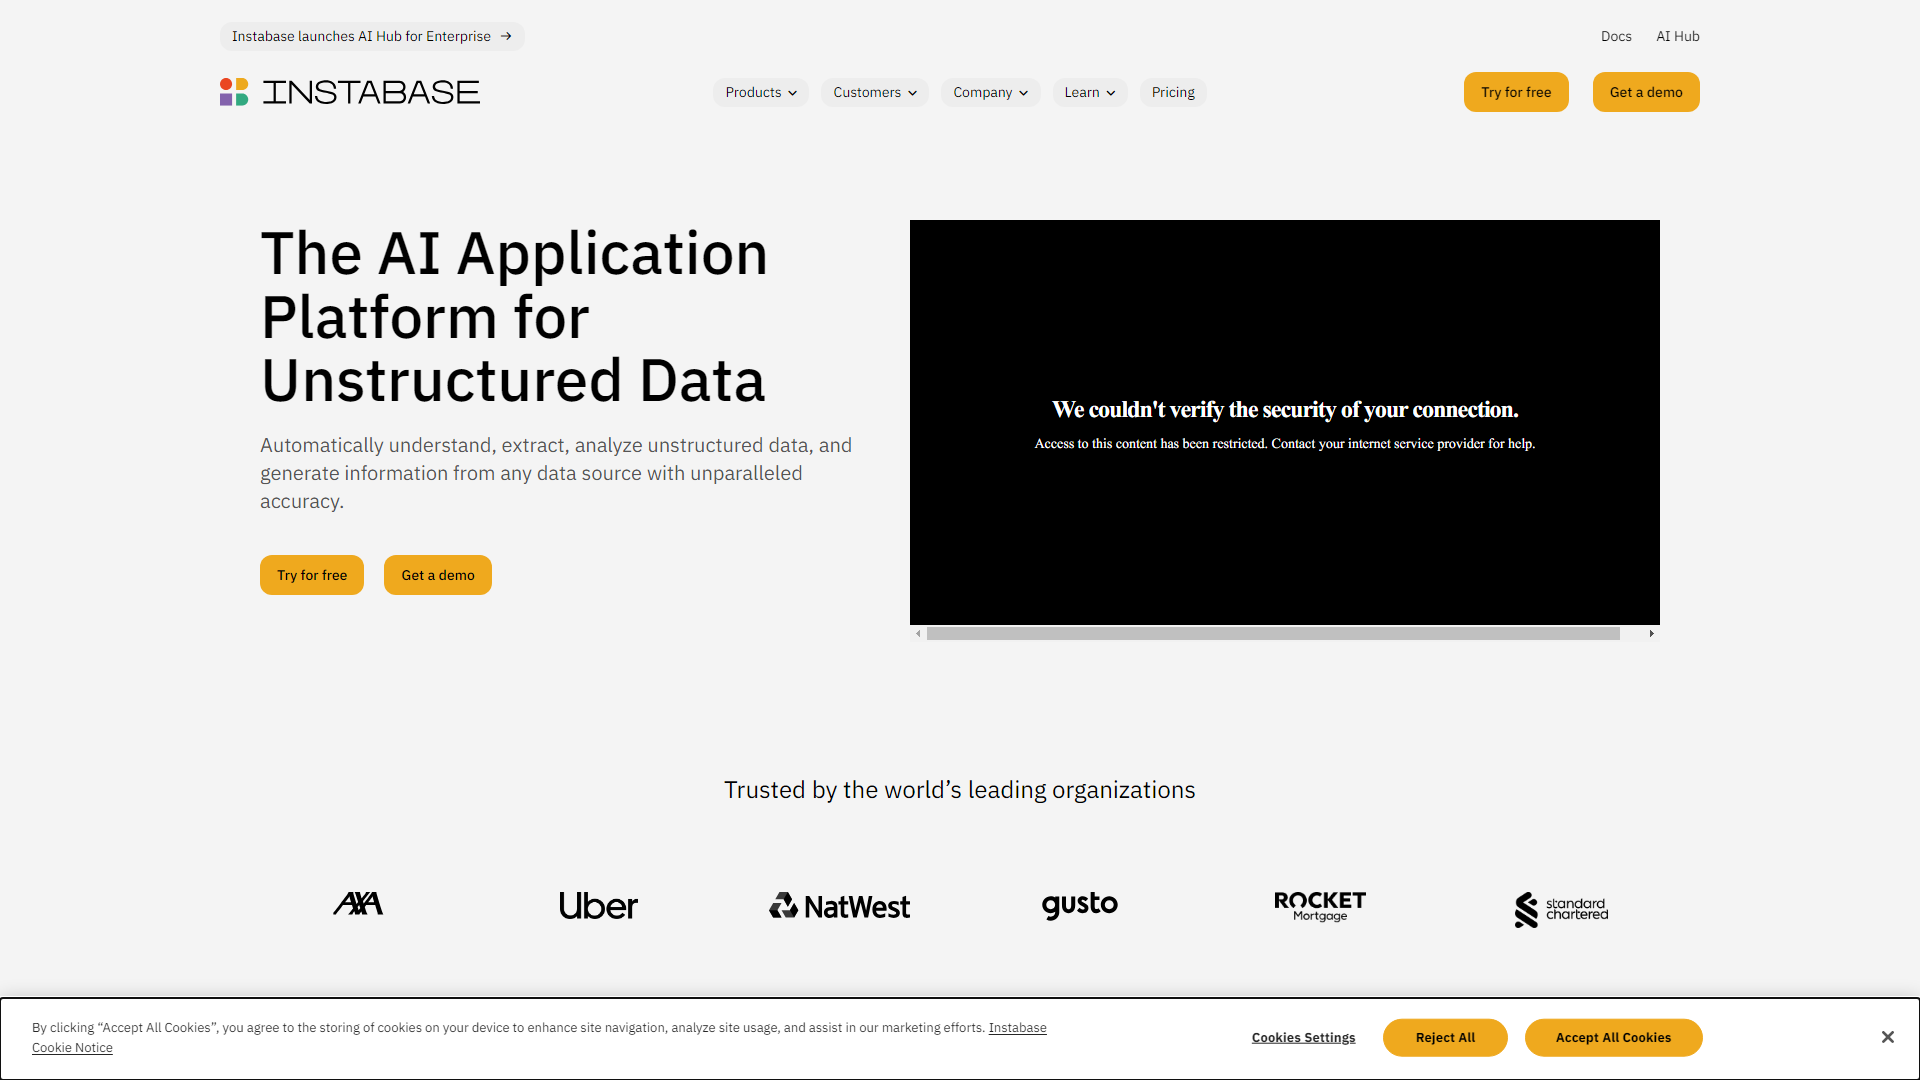Close the cookie banner with X
This screenshot has height=1080, width=1920.
point(1887,1037)
